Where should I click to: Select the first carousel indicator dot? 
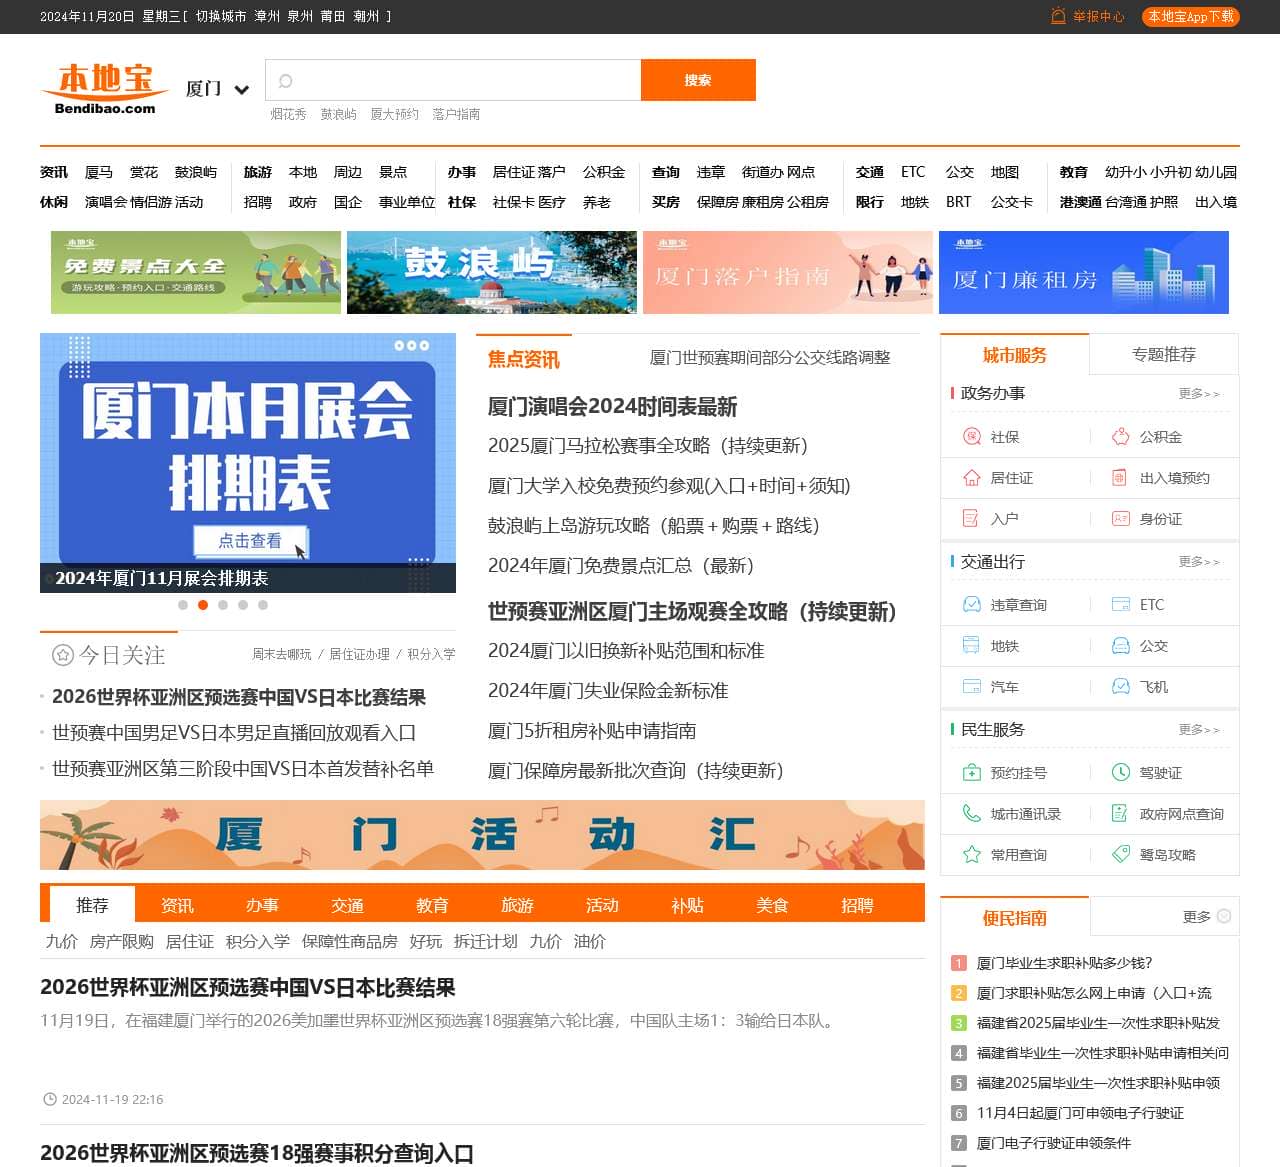(x=183, y=605)
